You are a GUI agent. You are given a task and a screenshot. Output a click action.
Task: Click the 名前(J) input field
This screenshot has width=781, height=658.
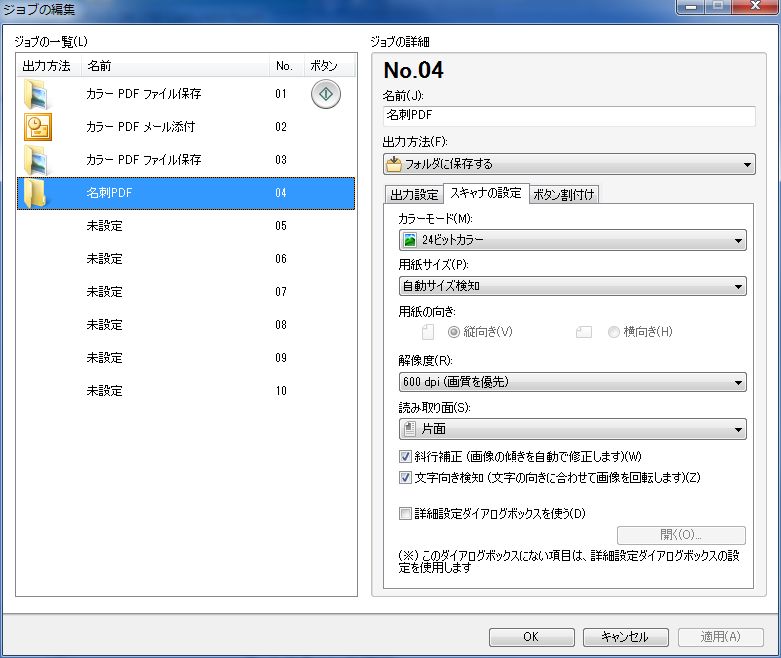point(569,116)
